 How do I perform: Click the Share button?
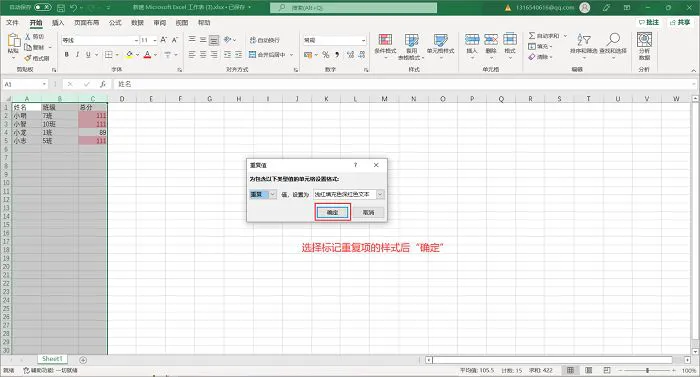680,22
